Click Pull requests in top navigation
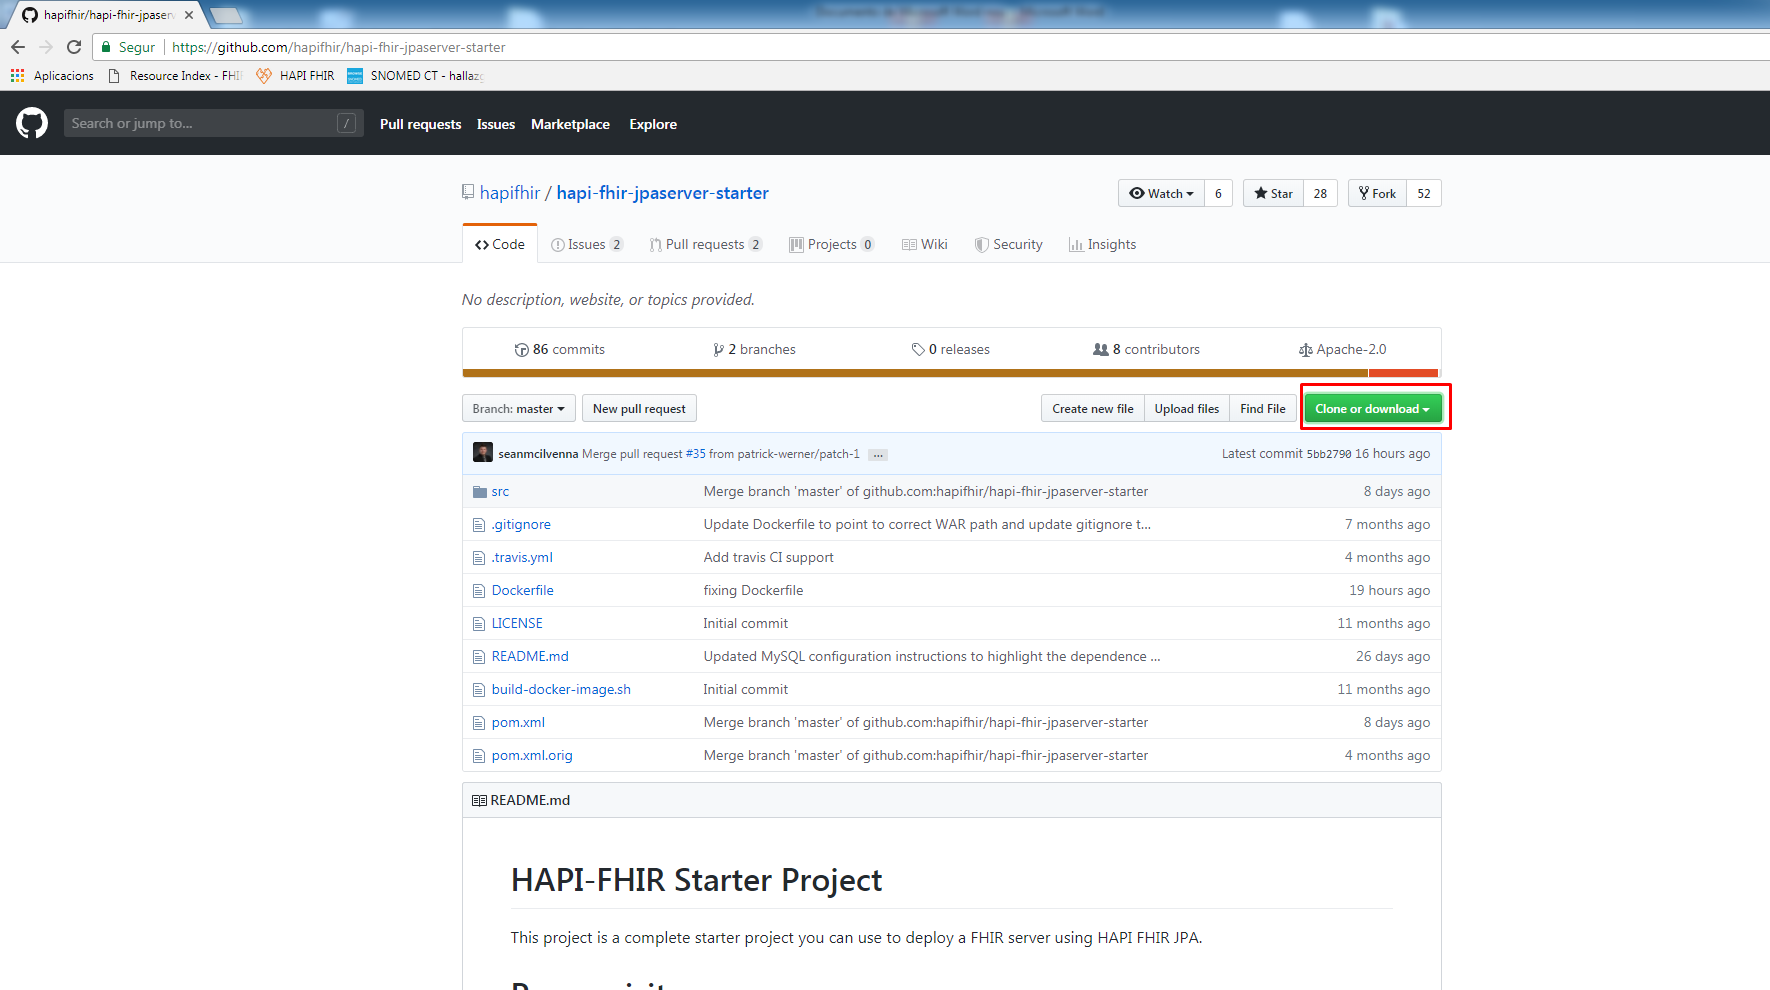Image resolution: width=1770 pixels, height=990 pixels. 420,124
